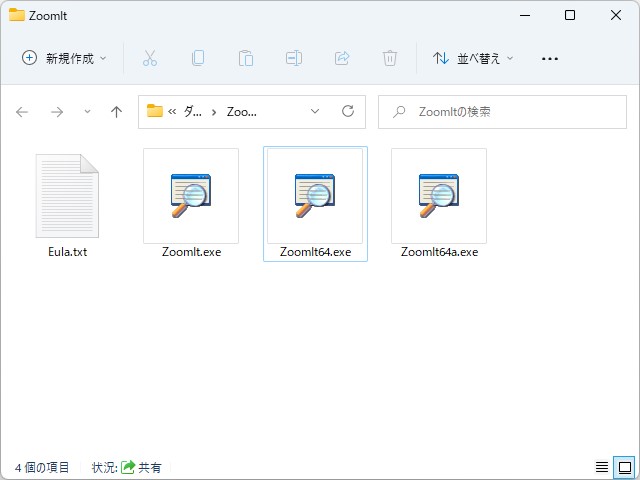The width and height of the screenshot is (640, 480).
Task: Select the ZoomIt64.exe file icon
Action: click(315, 196)
